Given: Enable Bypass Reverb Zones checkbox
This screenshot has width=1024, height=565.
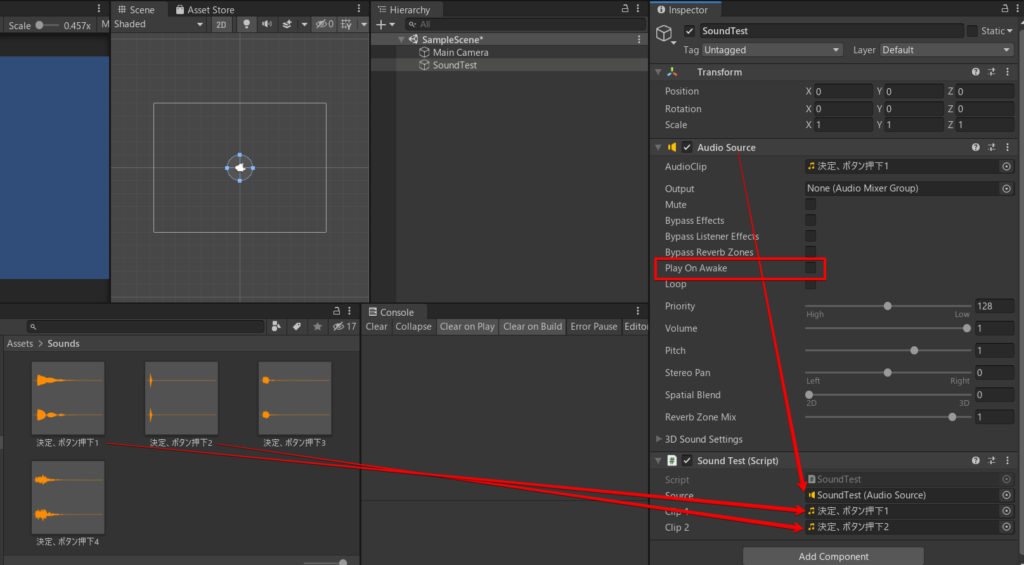Looking at the screenshot, I should (810, 251).
